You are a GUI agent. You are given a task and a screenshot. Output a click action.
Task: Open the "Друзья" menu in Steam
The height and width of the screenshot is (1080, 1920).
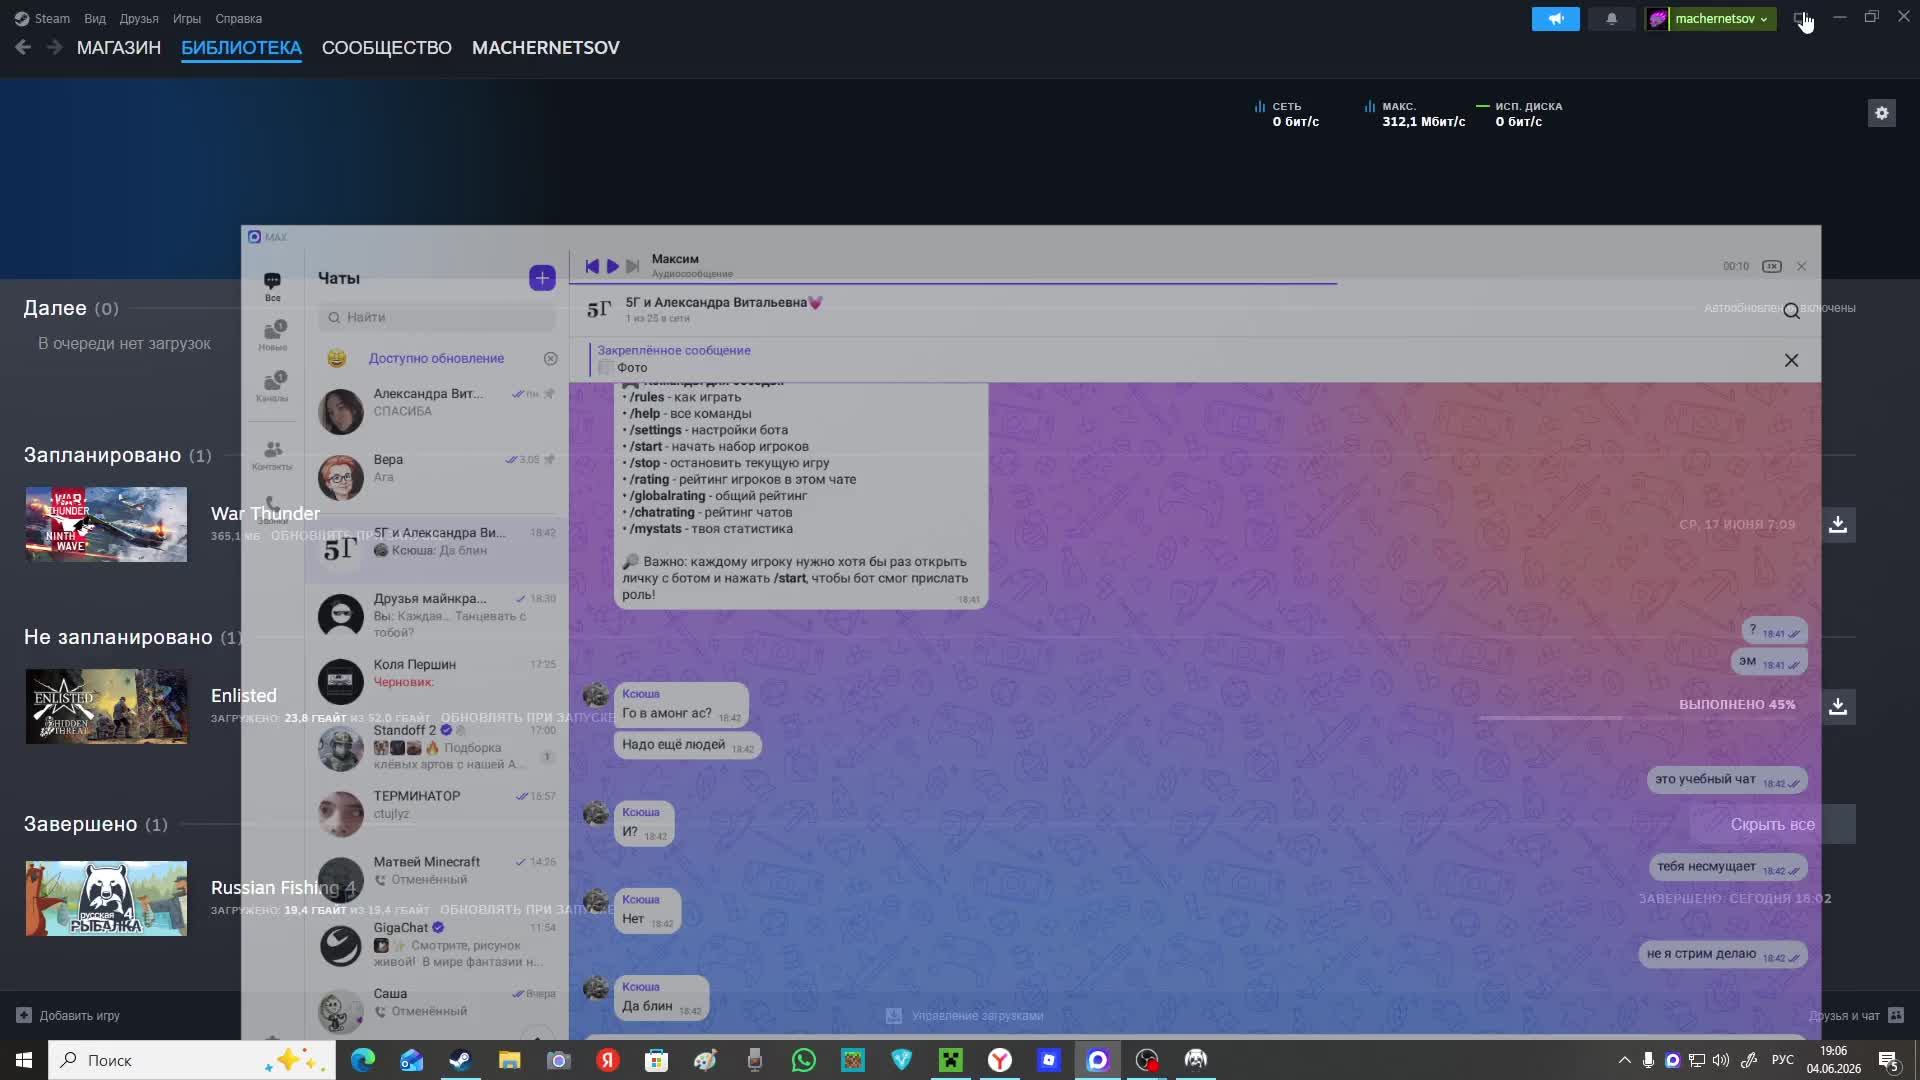tap(139, 18)
